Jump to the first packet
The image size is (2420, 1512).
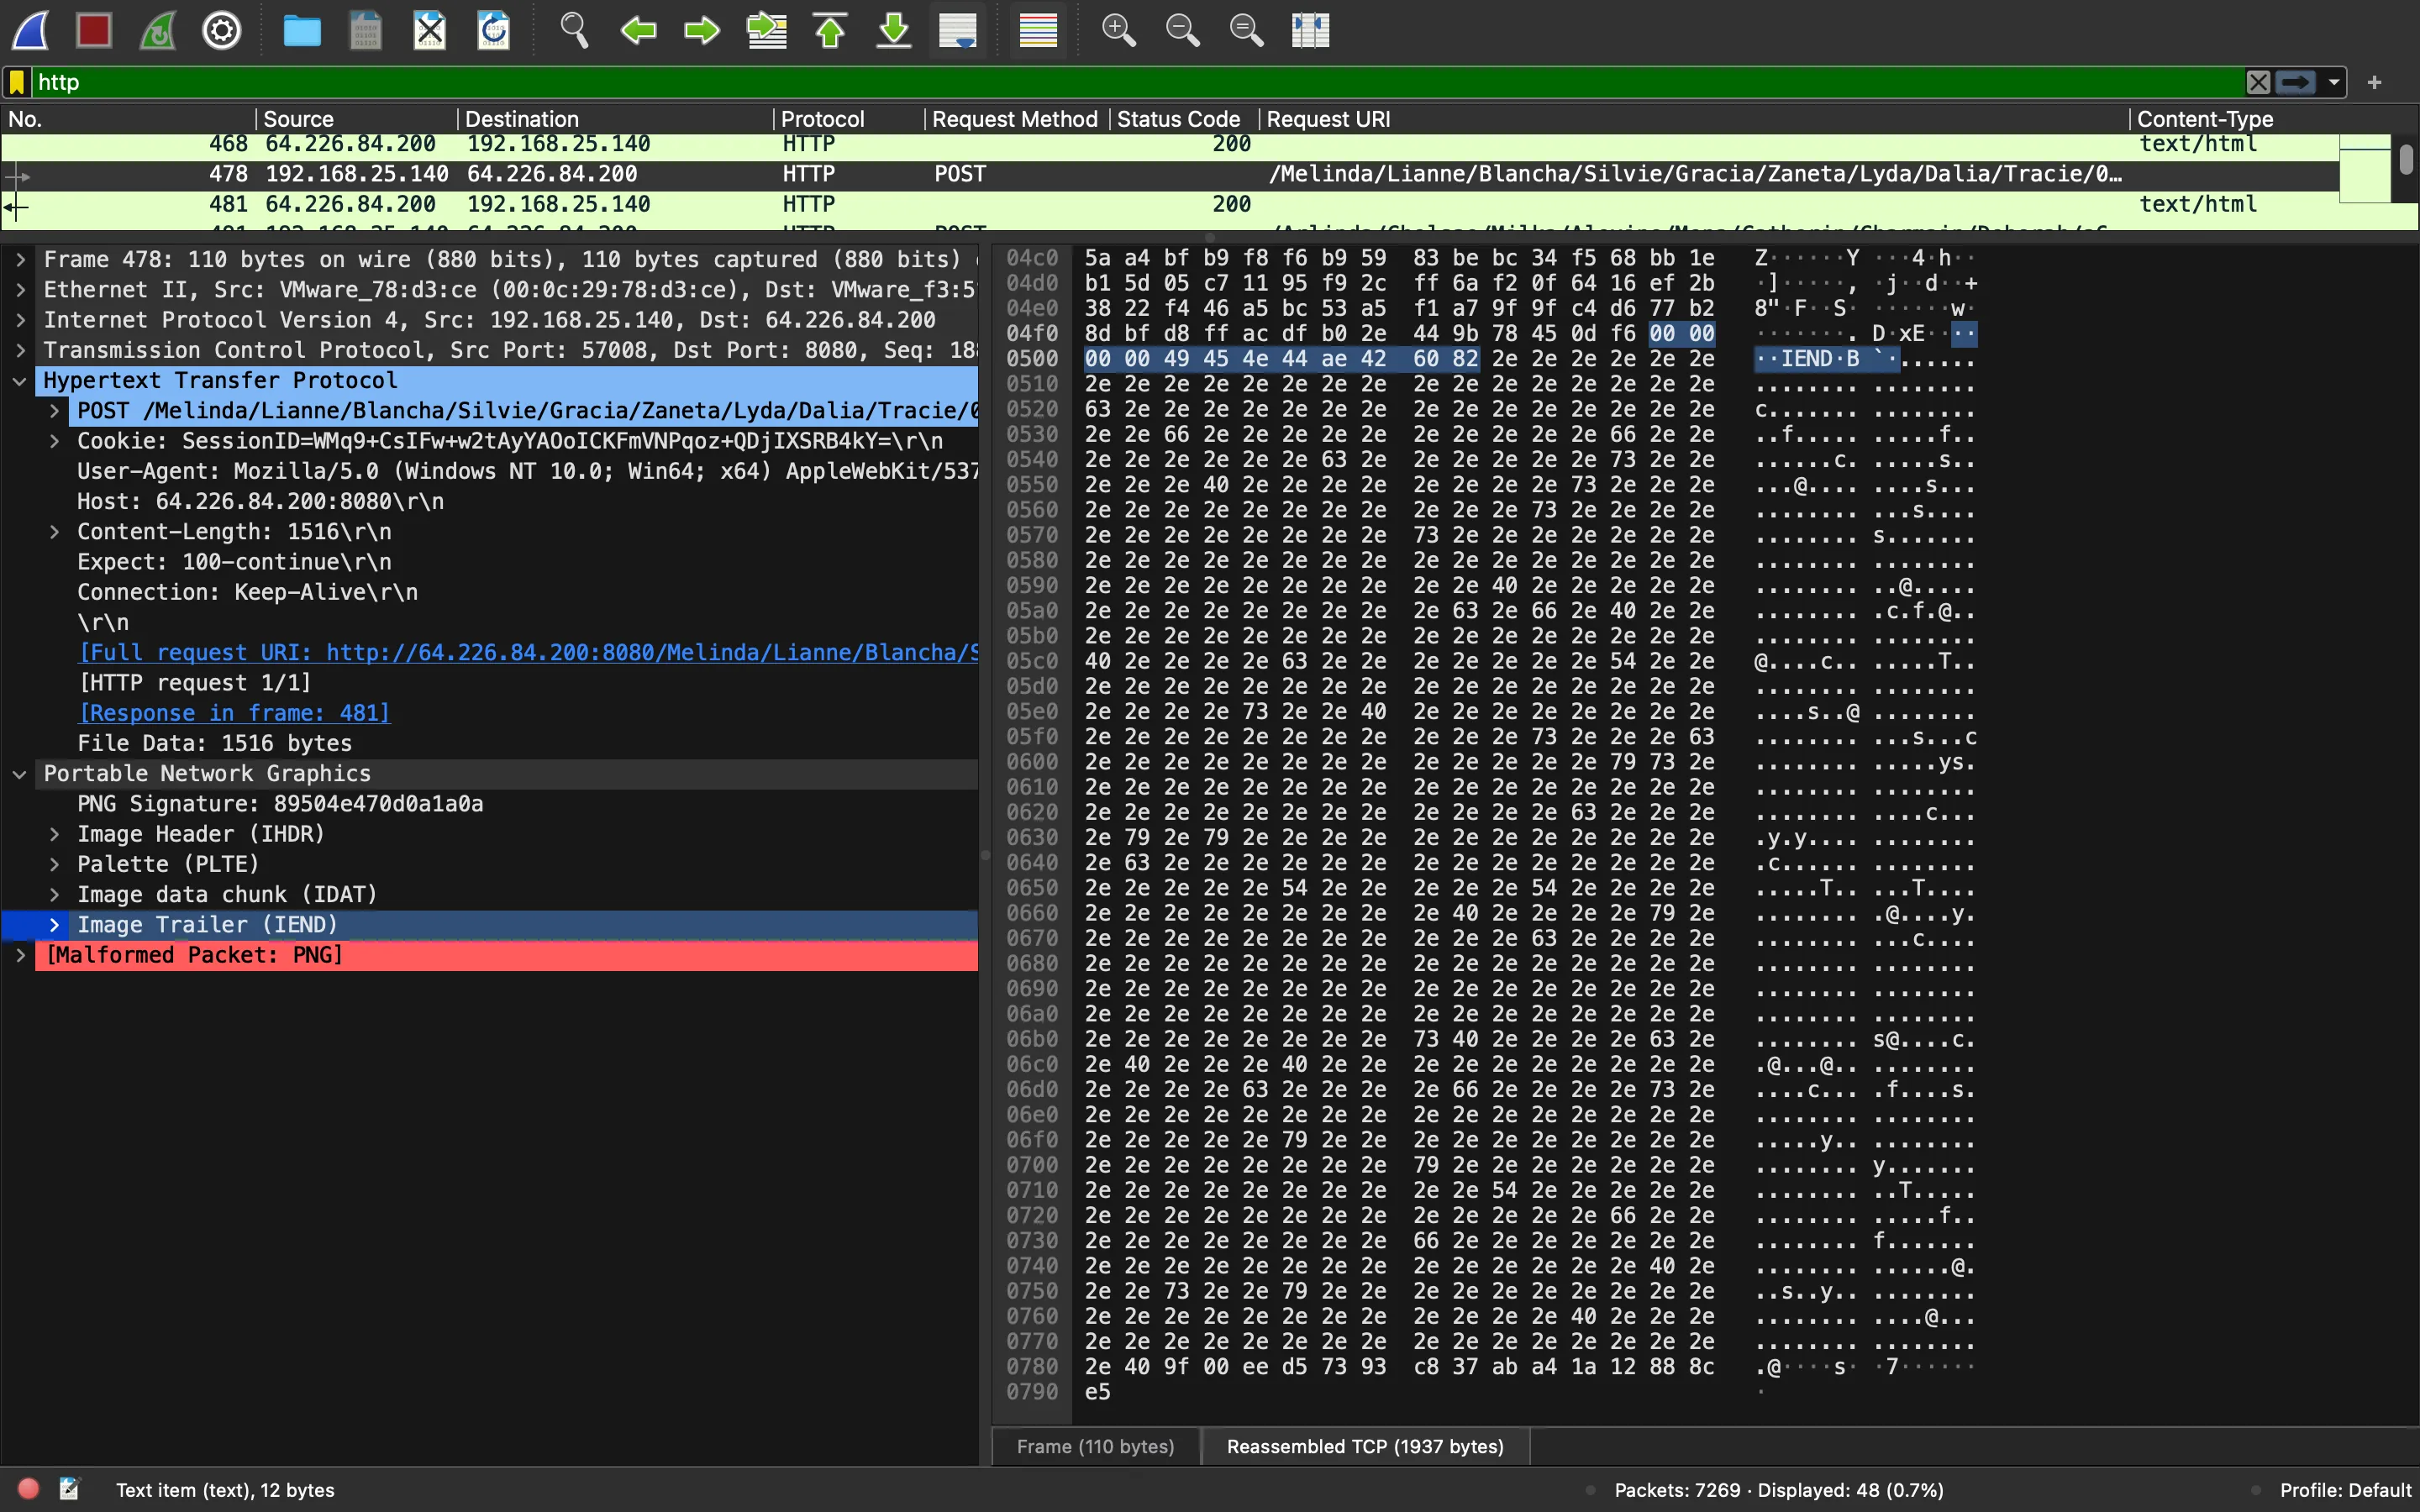(830, 30)
